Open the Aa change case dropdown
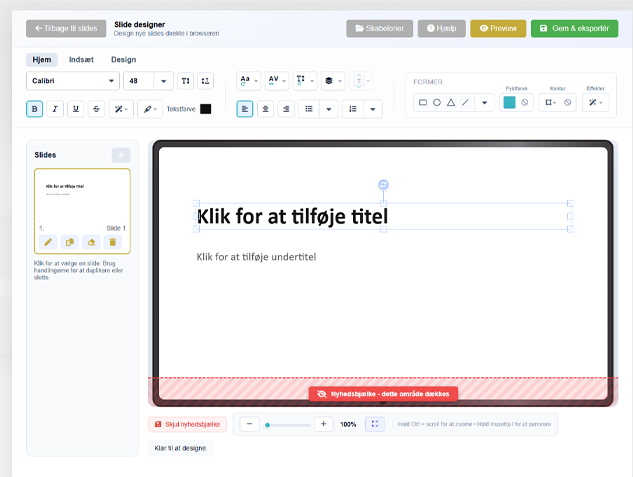The image size is (633, 477). 249,81
